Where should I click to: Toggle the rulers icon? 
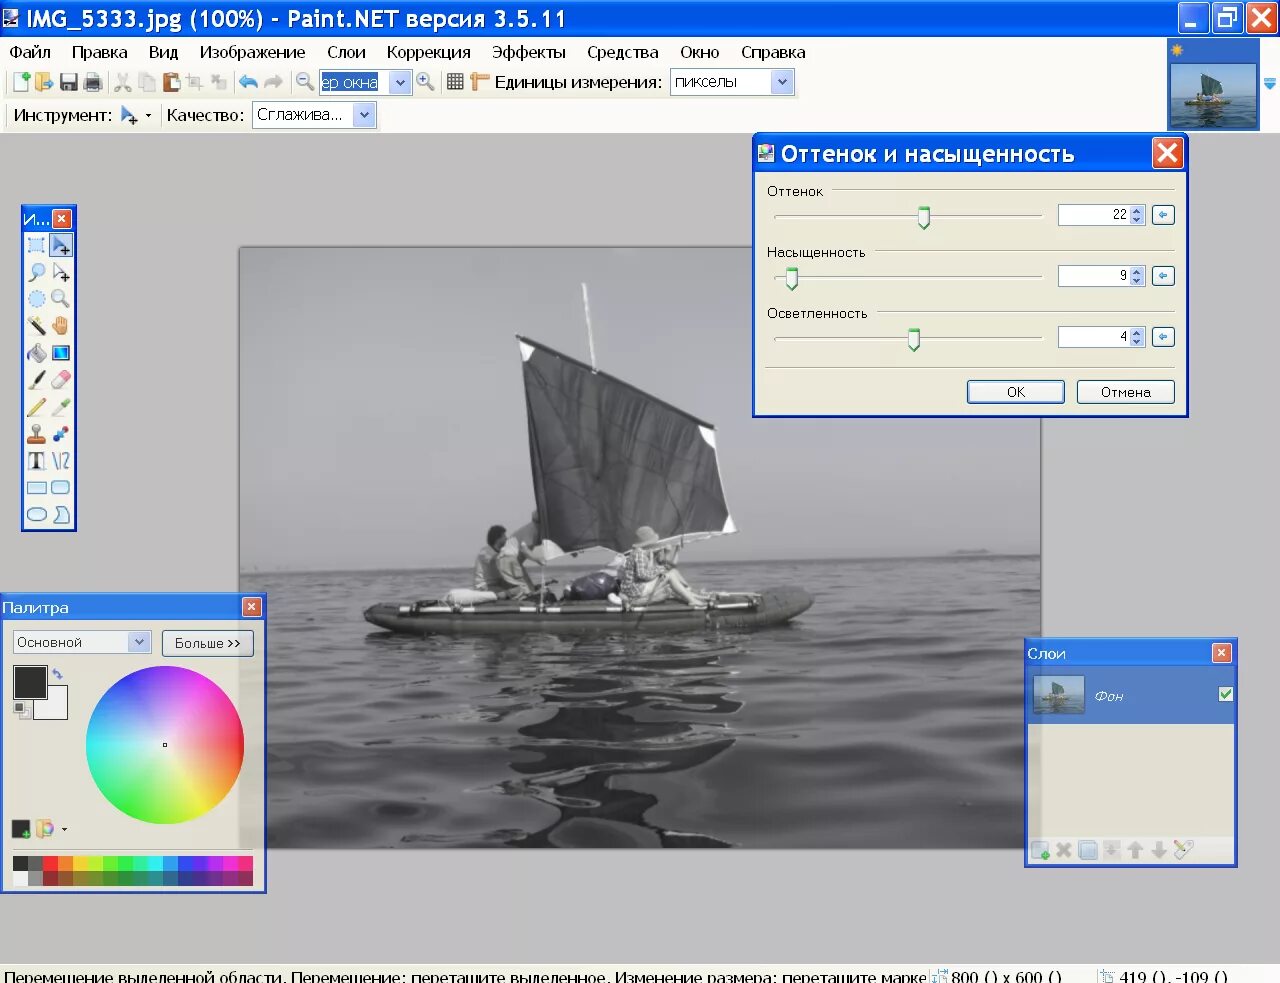480,82
